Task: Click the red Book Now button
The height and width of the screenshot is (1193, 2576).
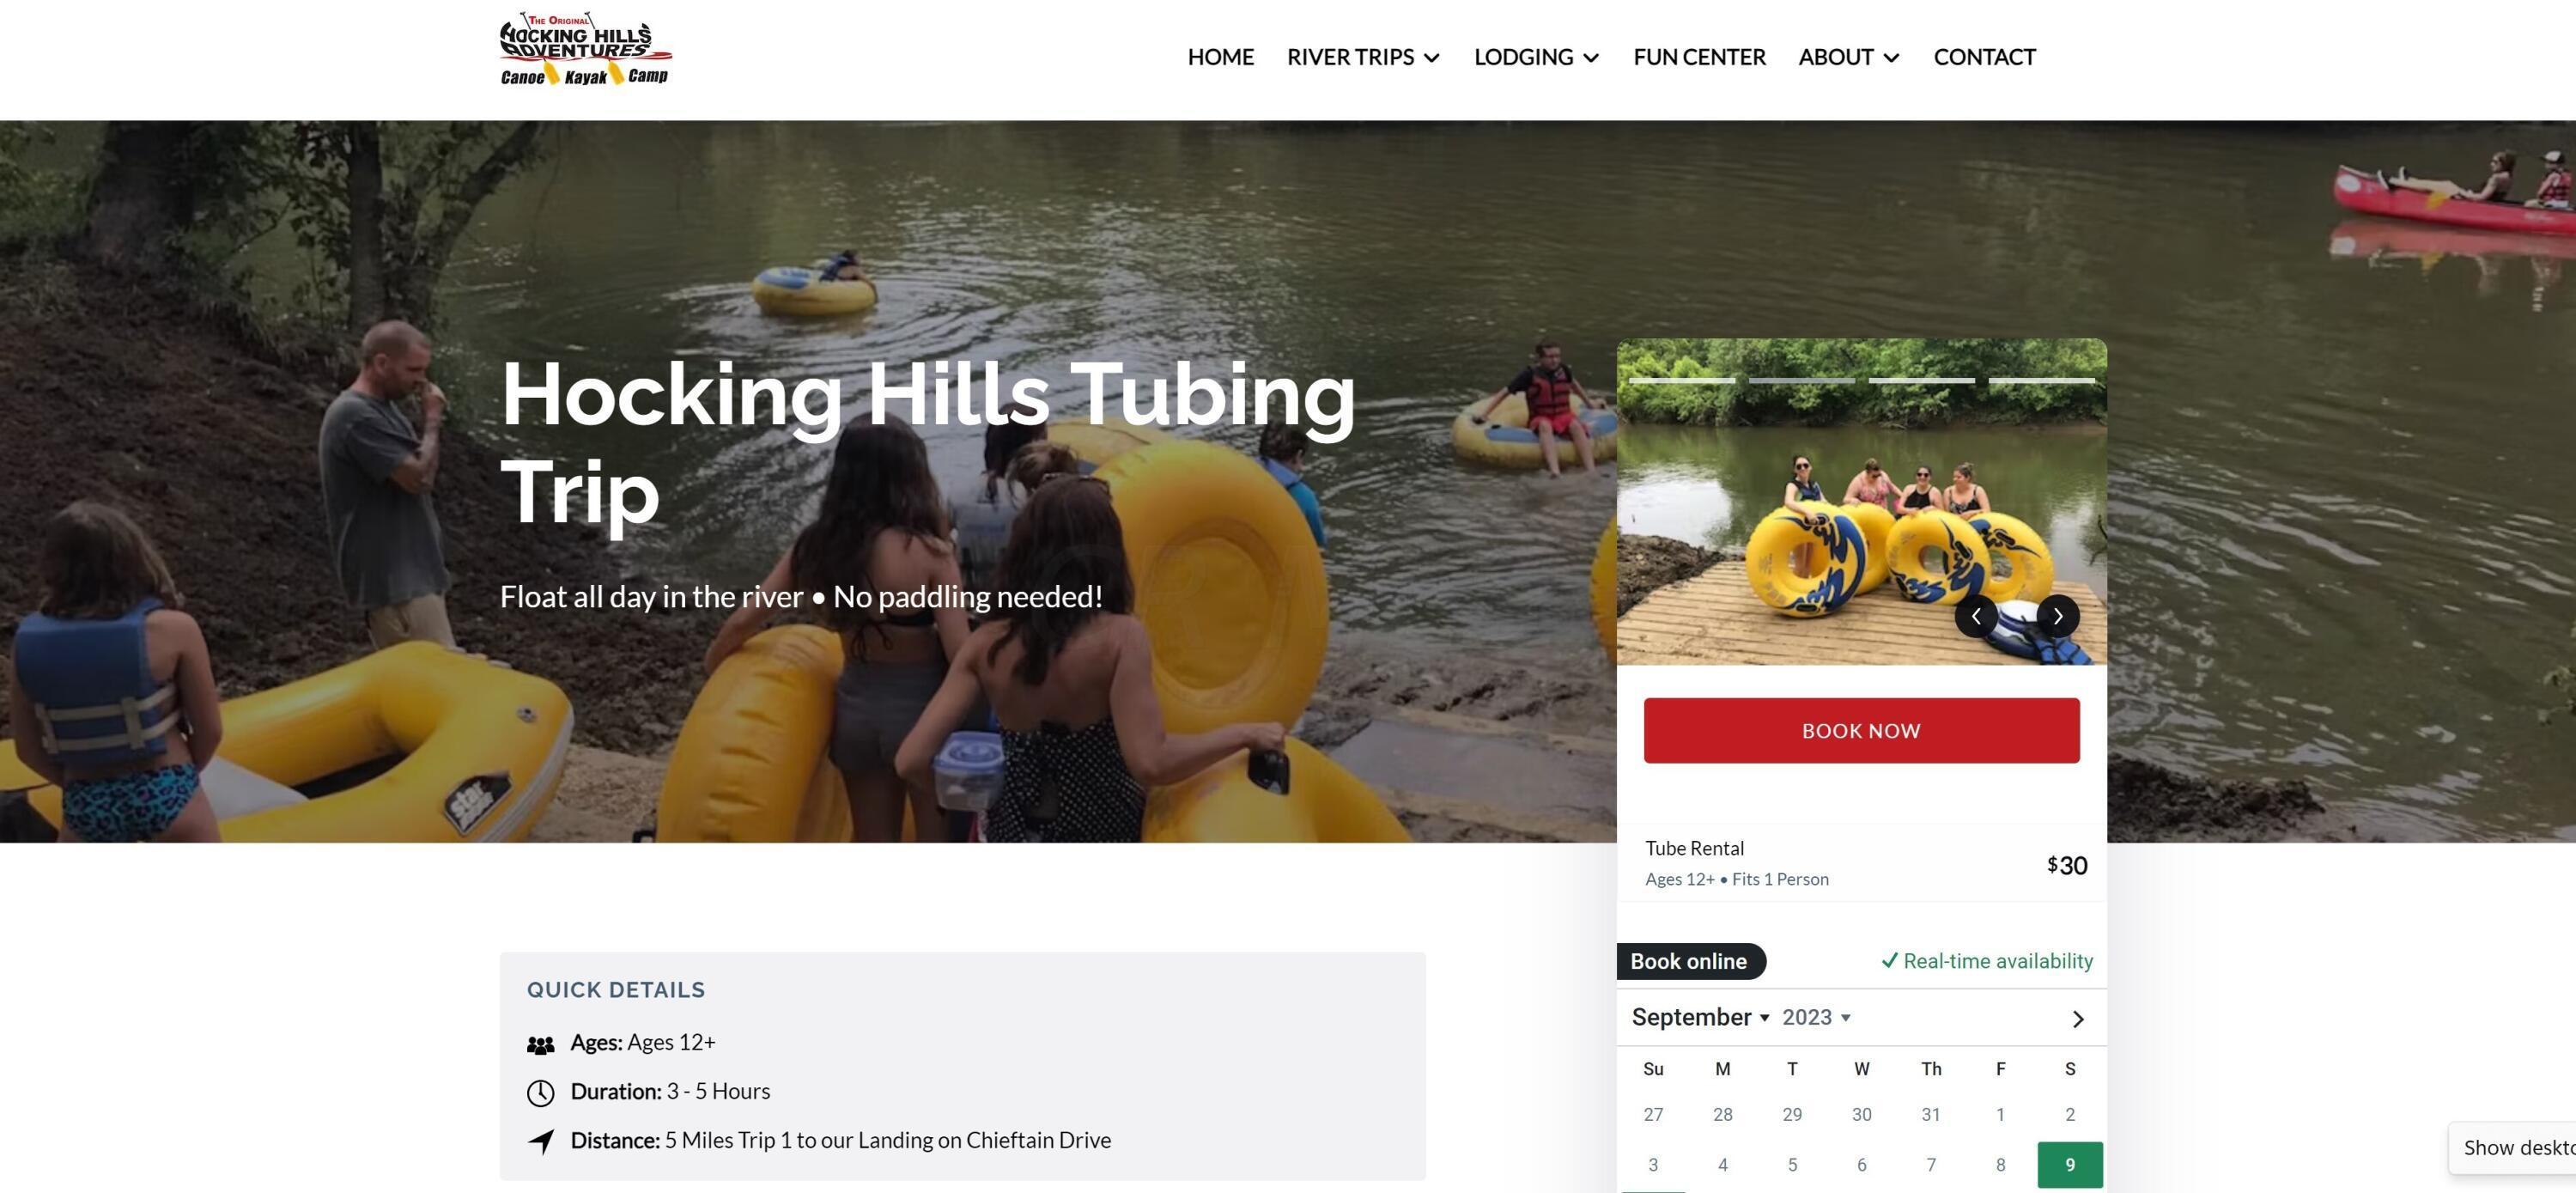Action: (x=1861, y=731)
